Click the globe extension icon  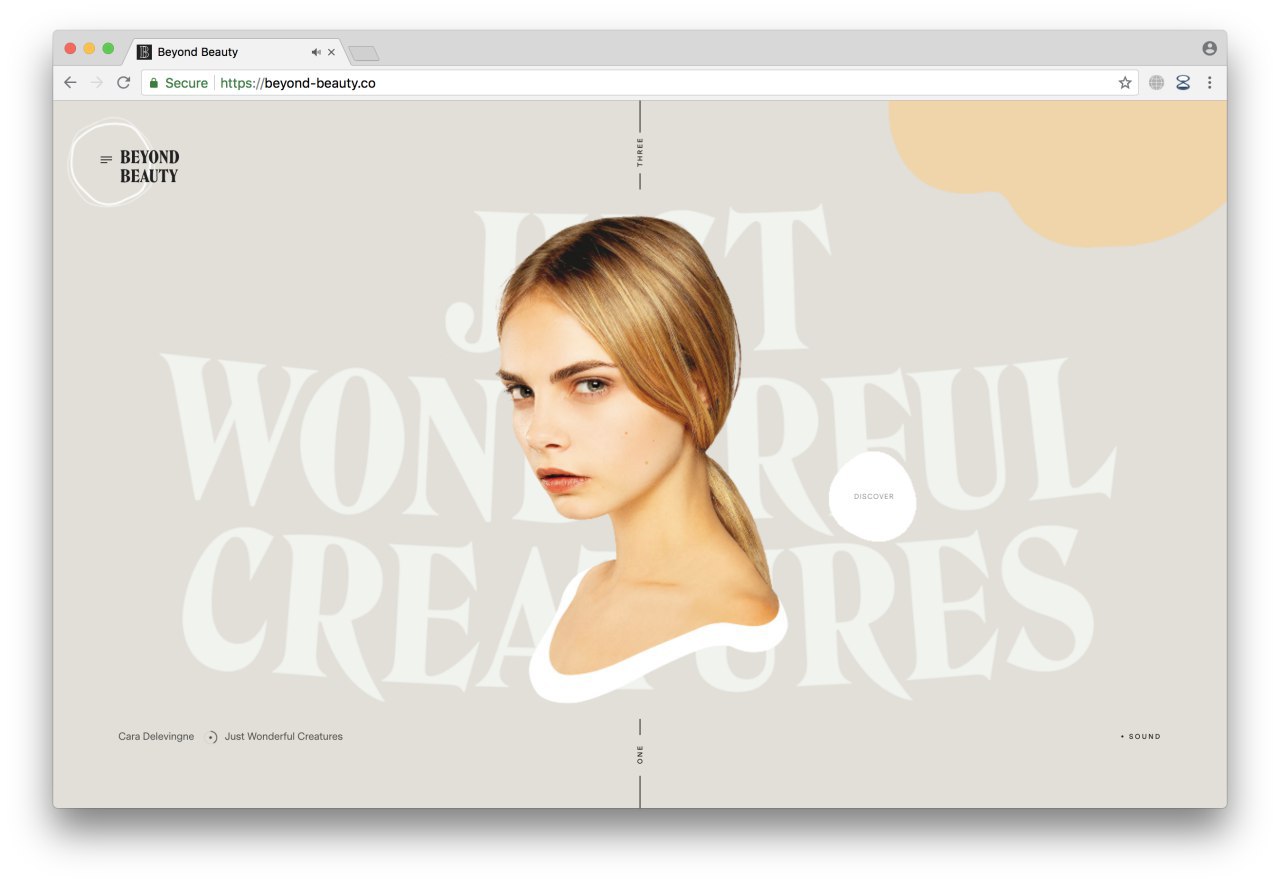(1156, 83)
